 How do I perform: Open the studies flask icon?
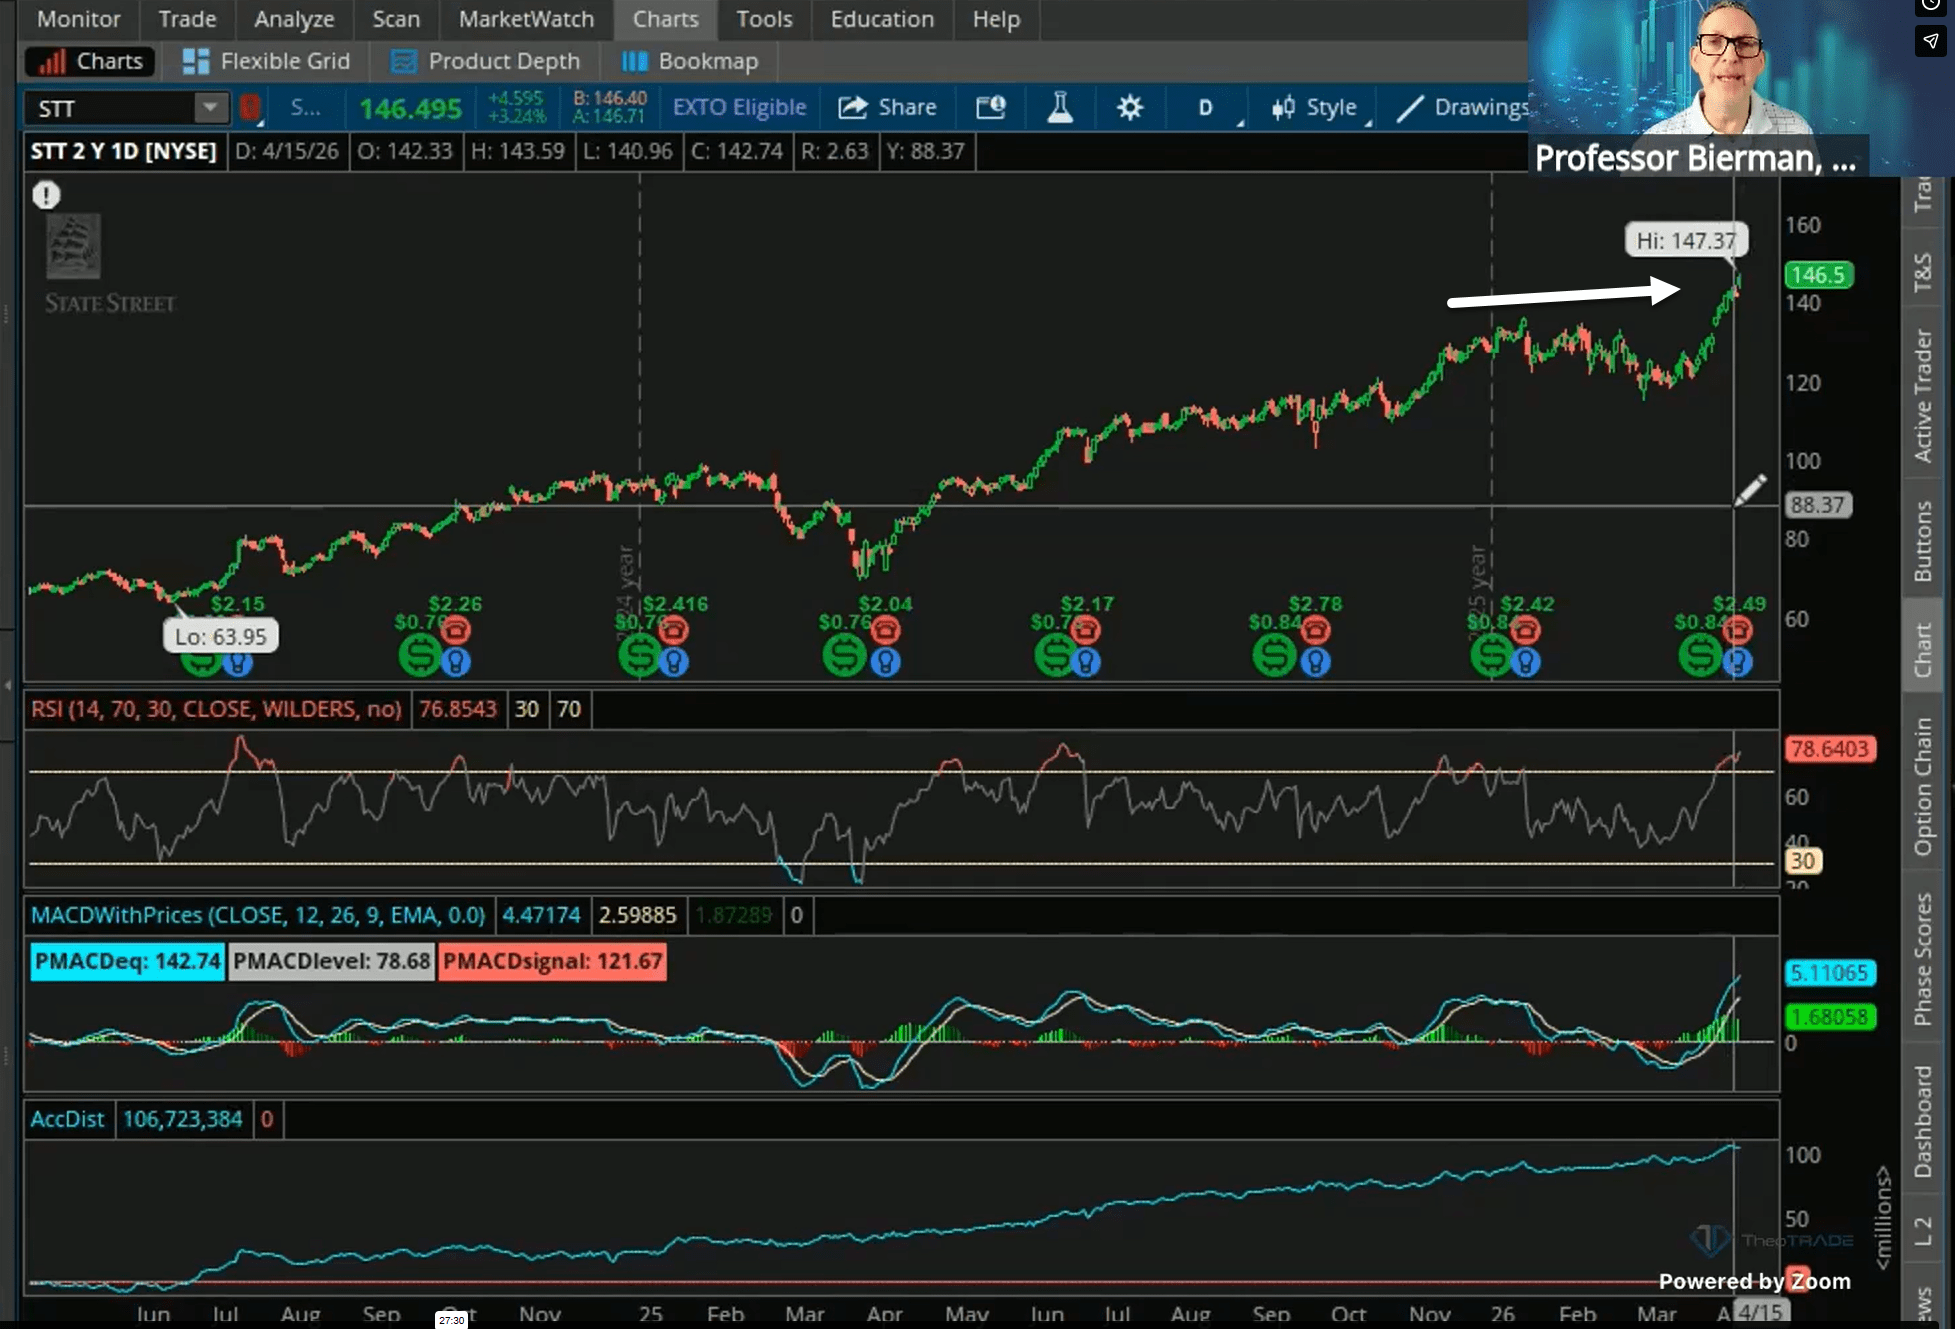coord(1060,107)
